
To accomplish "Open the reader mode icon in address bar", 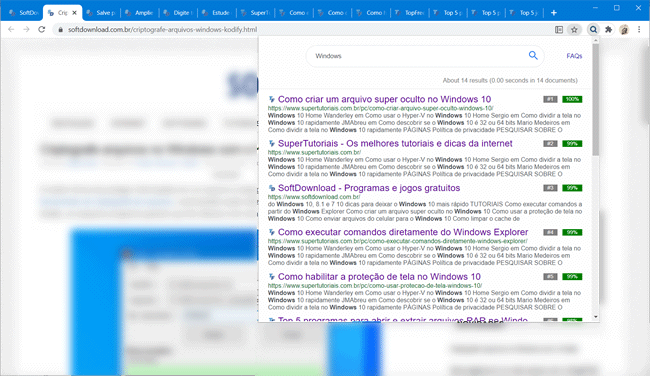I will click(x=559, y=29).
